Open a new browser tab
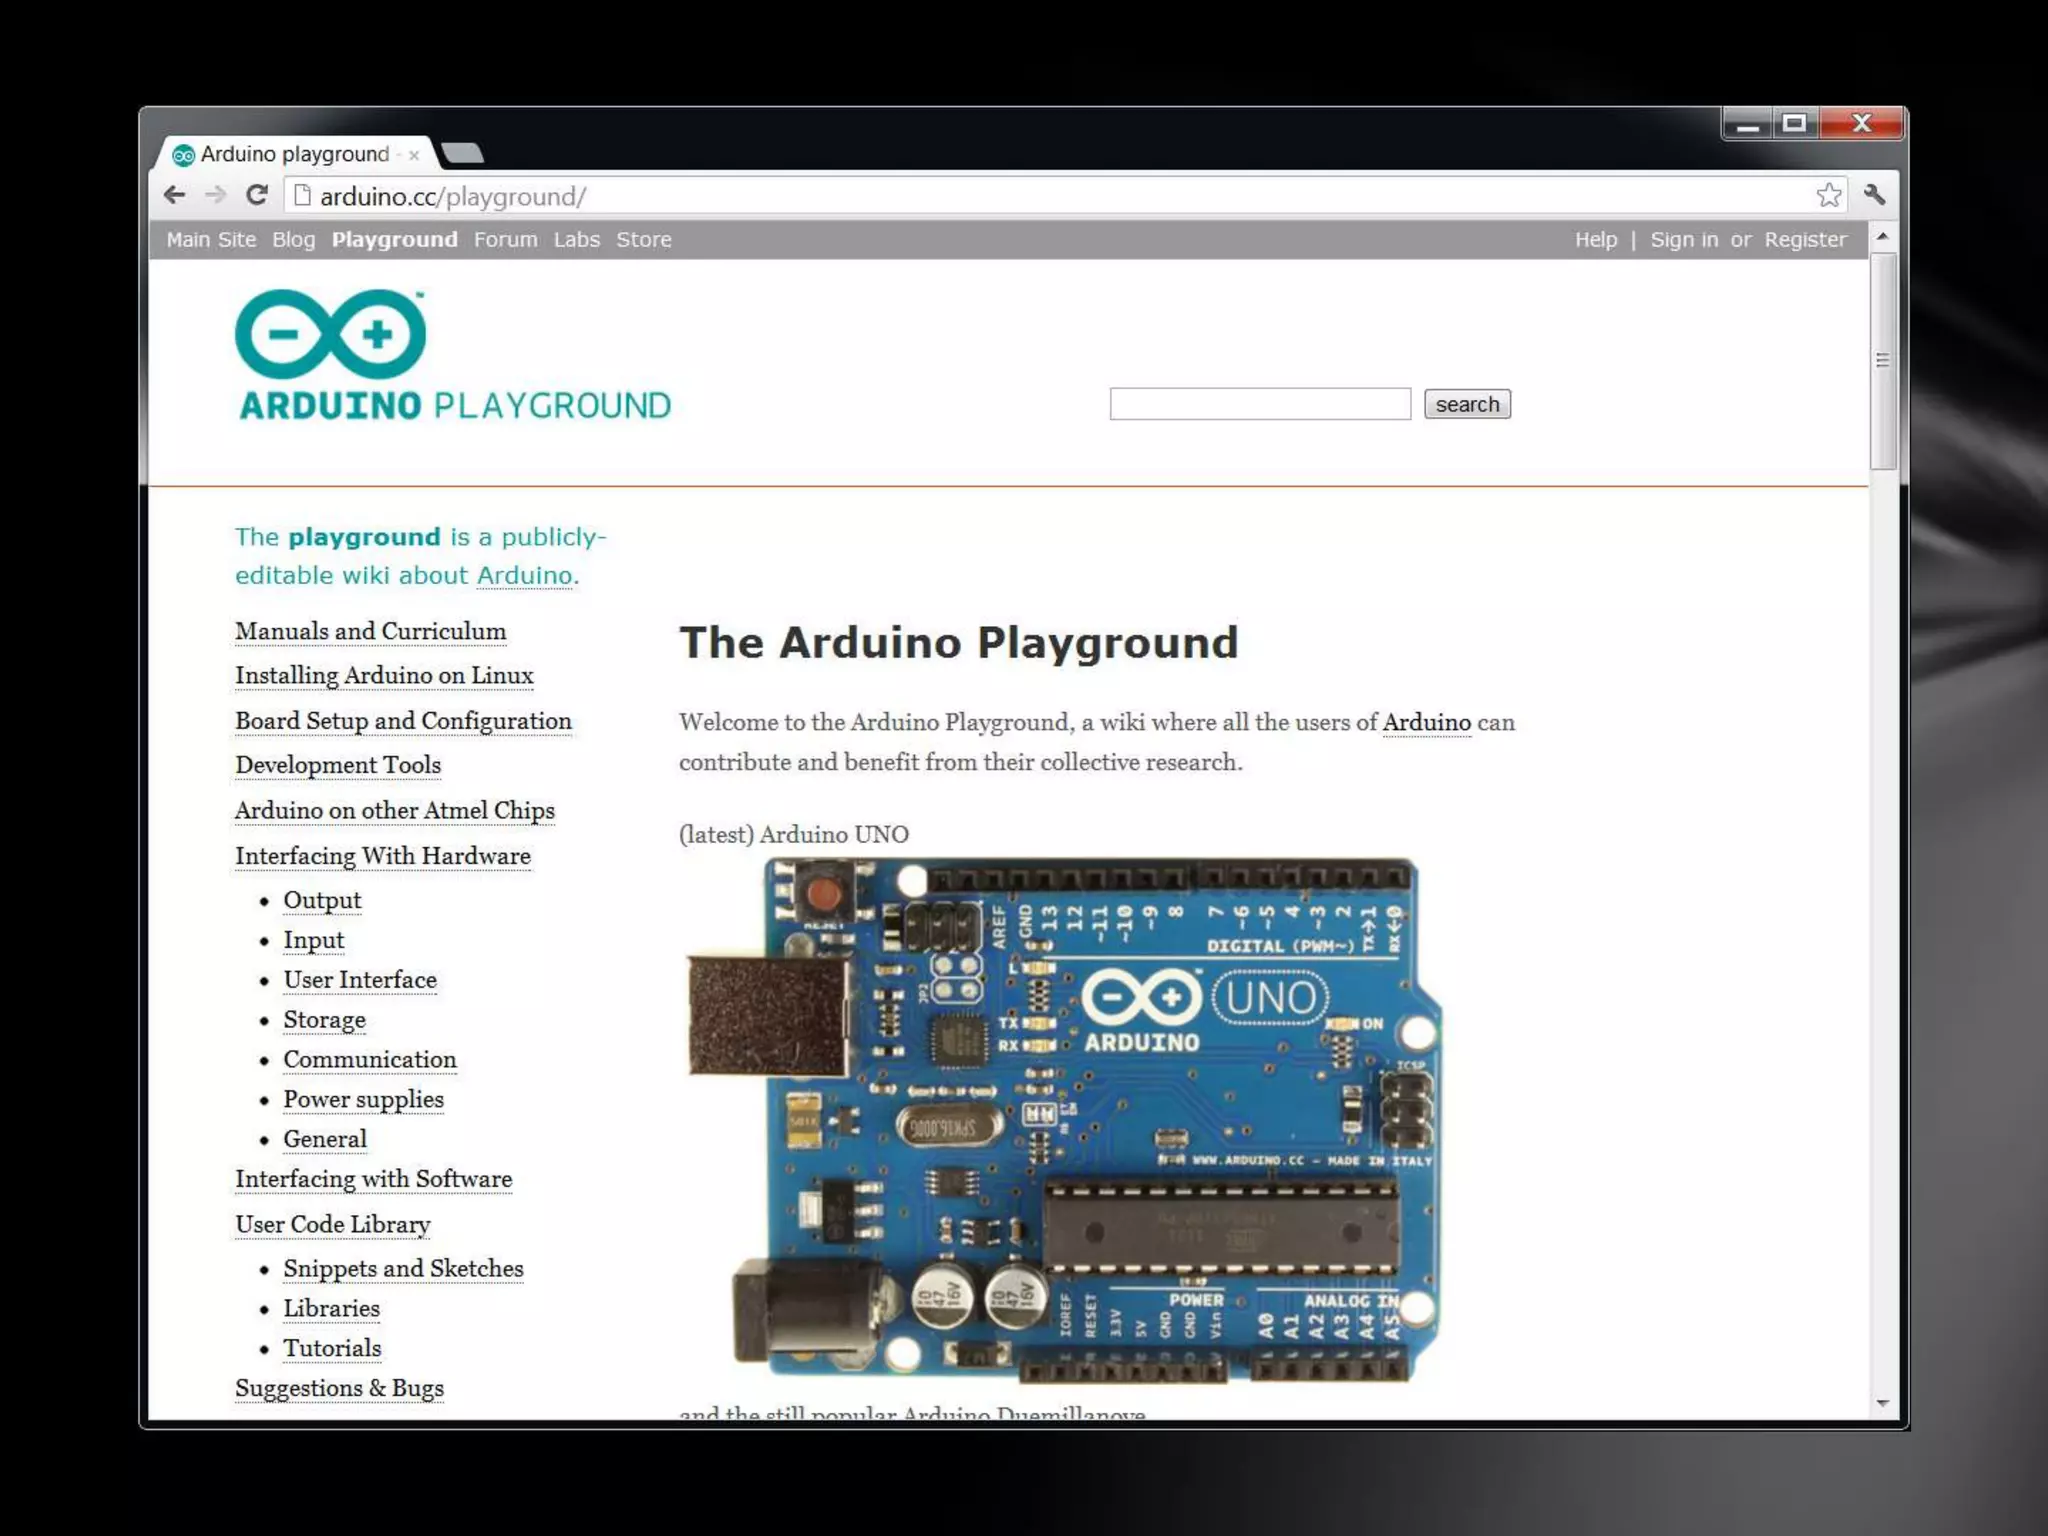 pyautogui.click(x=462, y=153)
